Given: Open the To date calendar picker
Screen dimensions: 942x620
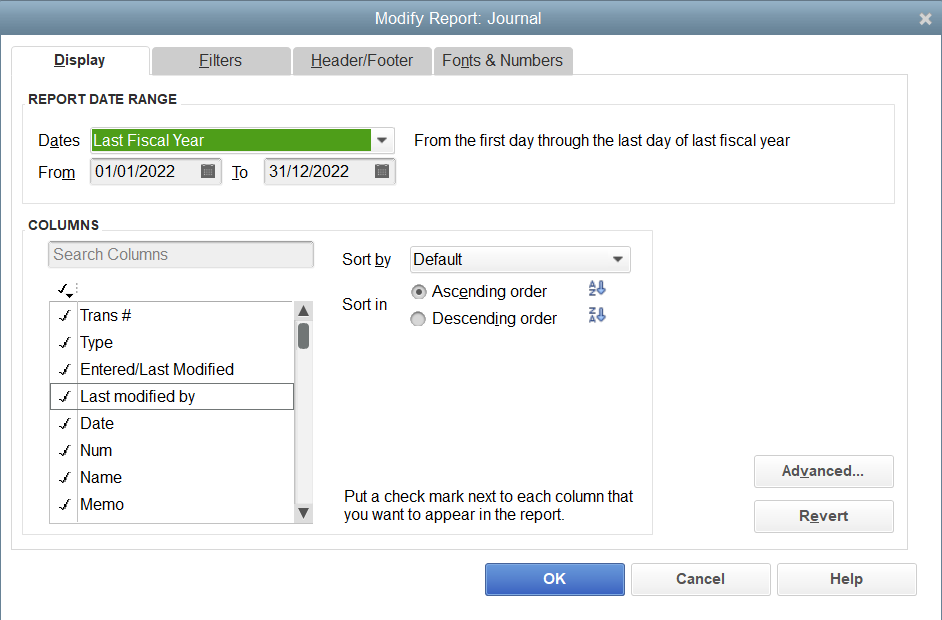Looking at the screenshot, I should (x=381, y=171).
